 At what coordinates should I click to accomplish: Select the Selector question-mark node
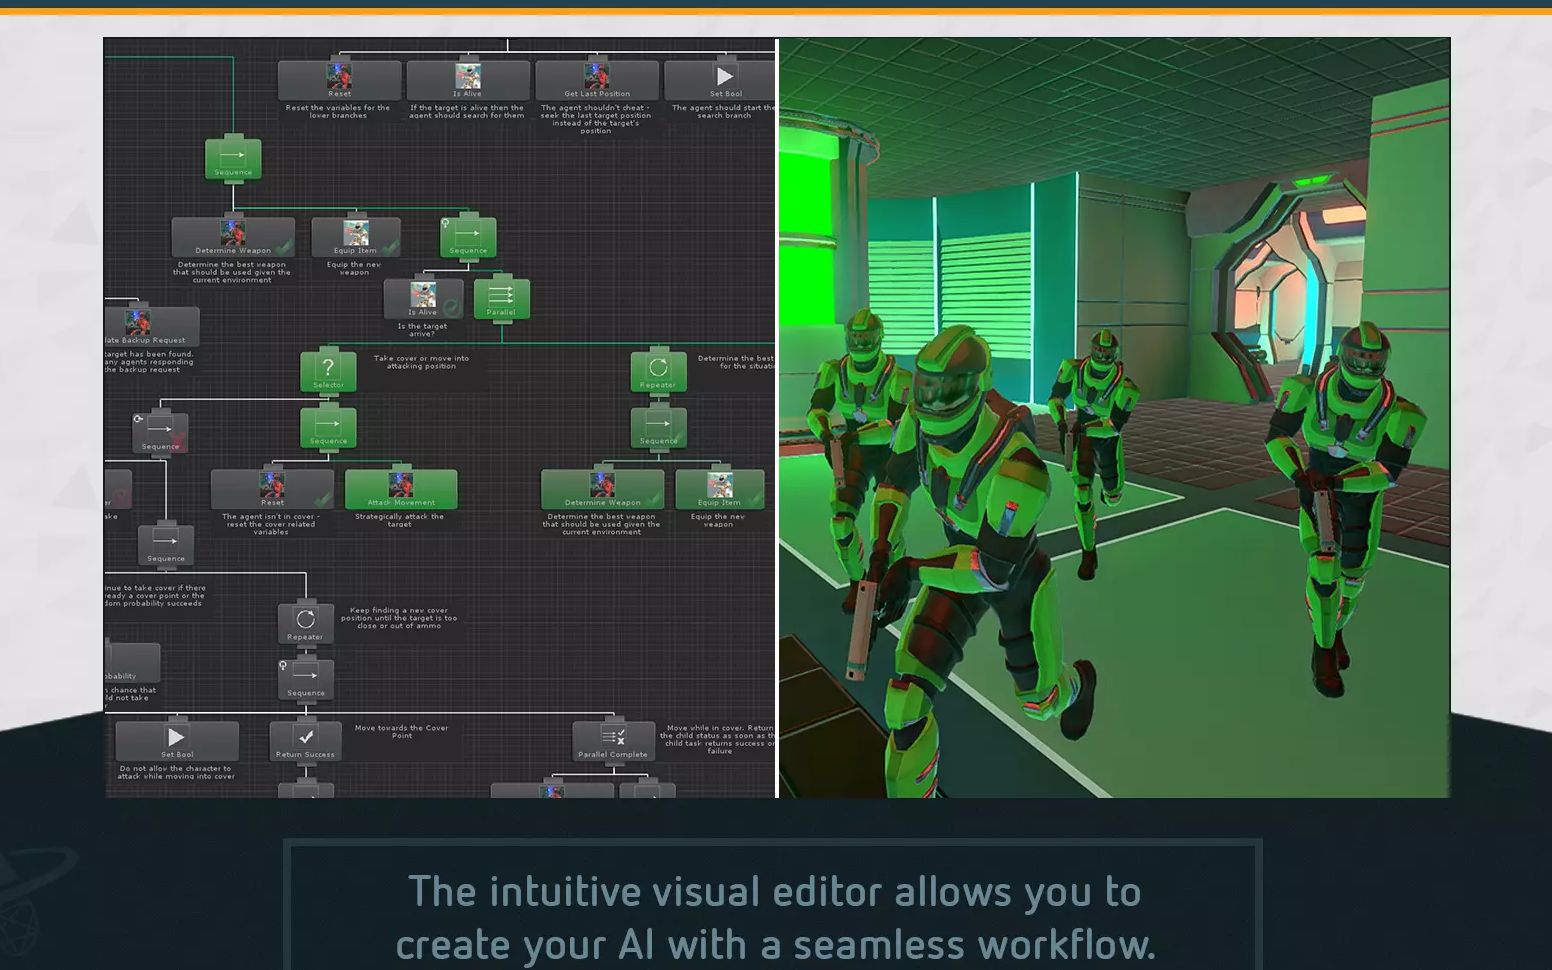[328, 371]
